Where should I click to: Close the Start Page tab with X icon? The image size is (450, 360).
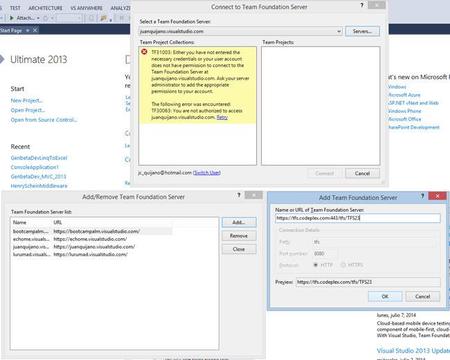(35, 30)
